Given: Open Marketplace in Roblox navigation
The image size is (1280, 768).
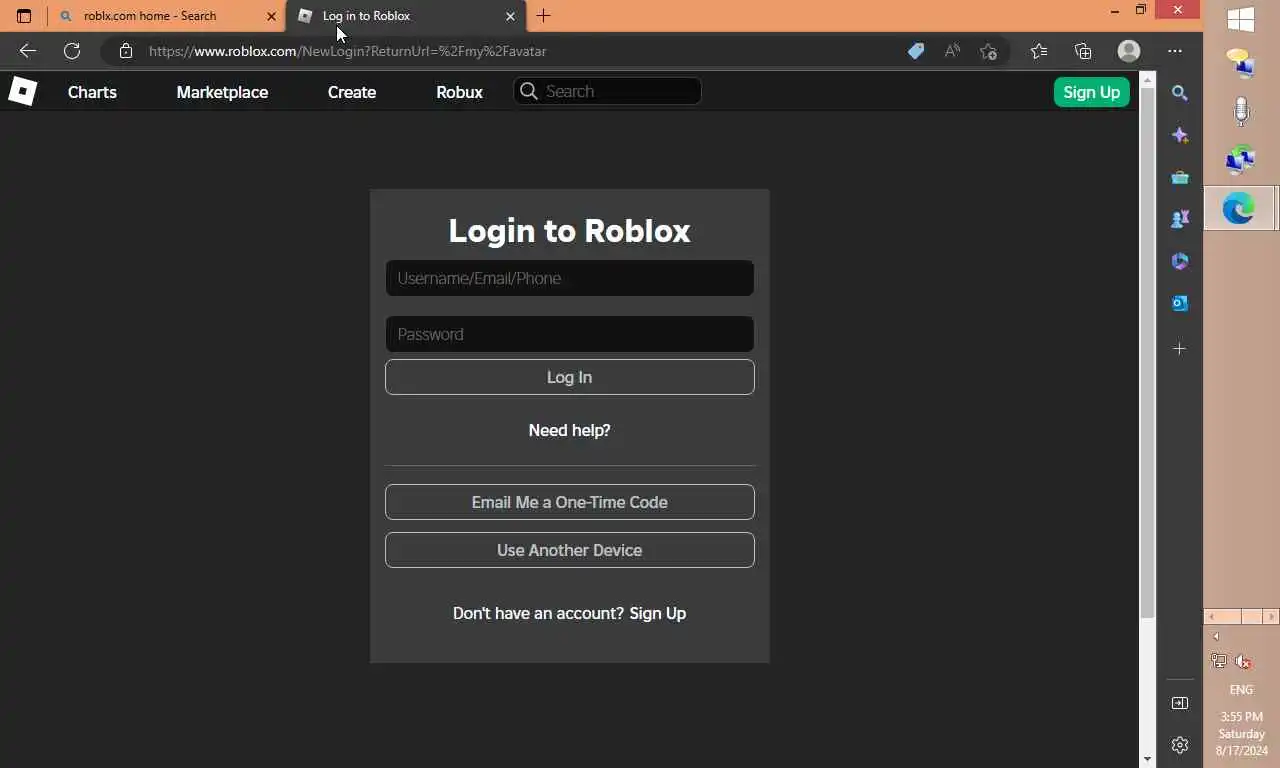Looking at the screenshot, I should coord(222,92).
